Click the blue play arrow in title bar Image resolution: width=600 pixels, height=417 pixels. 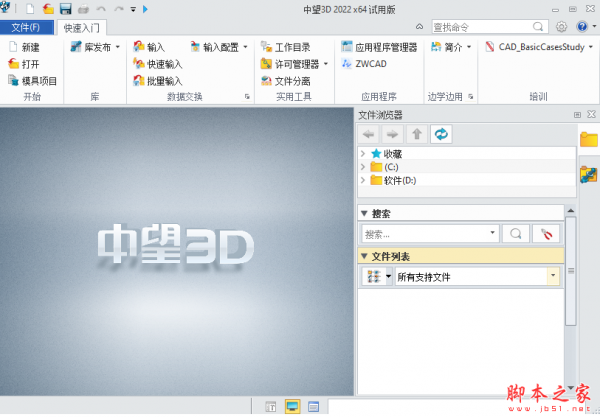coord(145,9)
